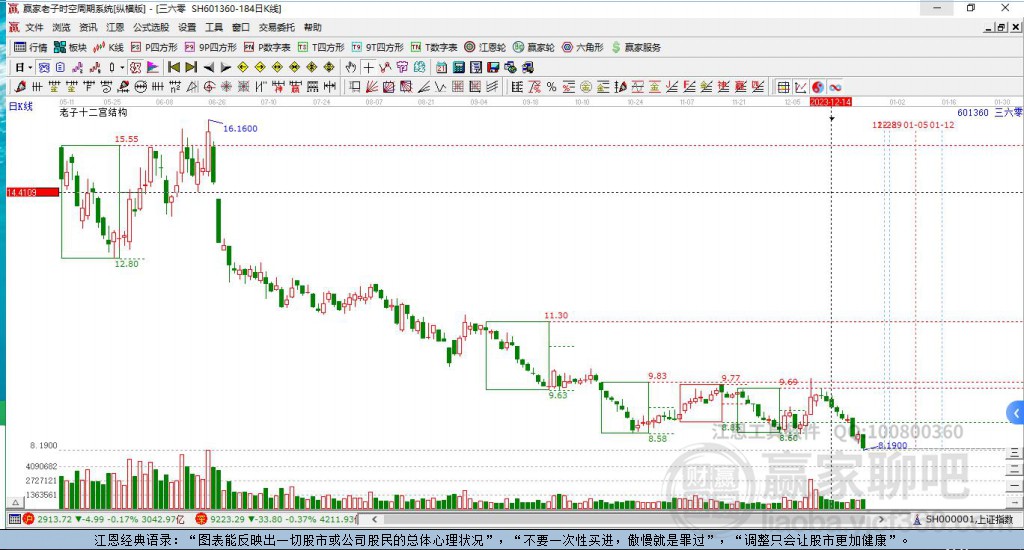Expand the 日 period dropdown

(30, 67)
